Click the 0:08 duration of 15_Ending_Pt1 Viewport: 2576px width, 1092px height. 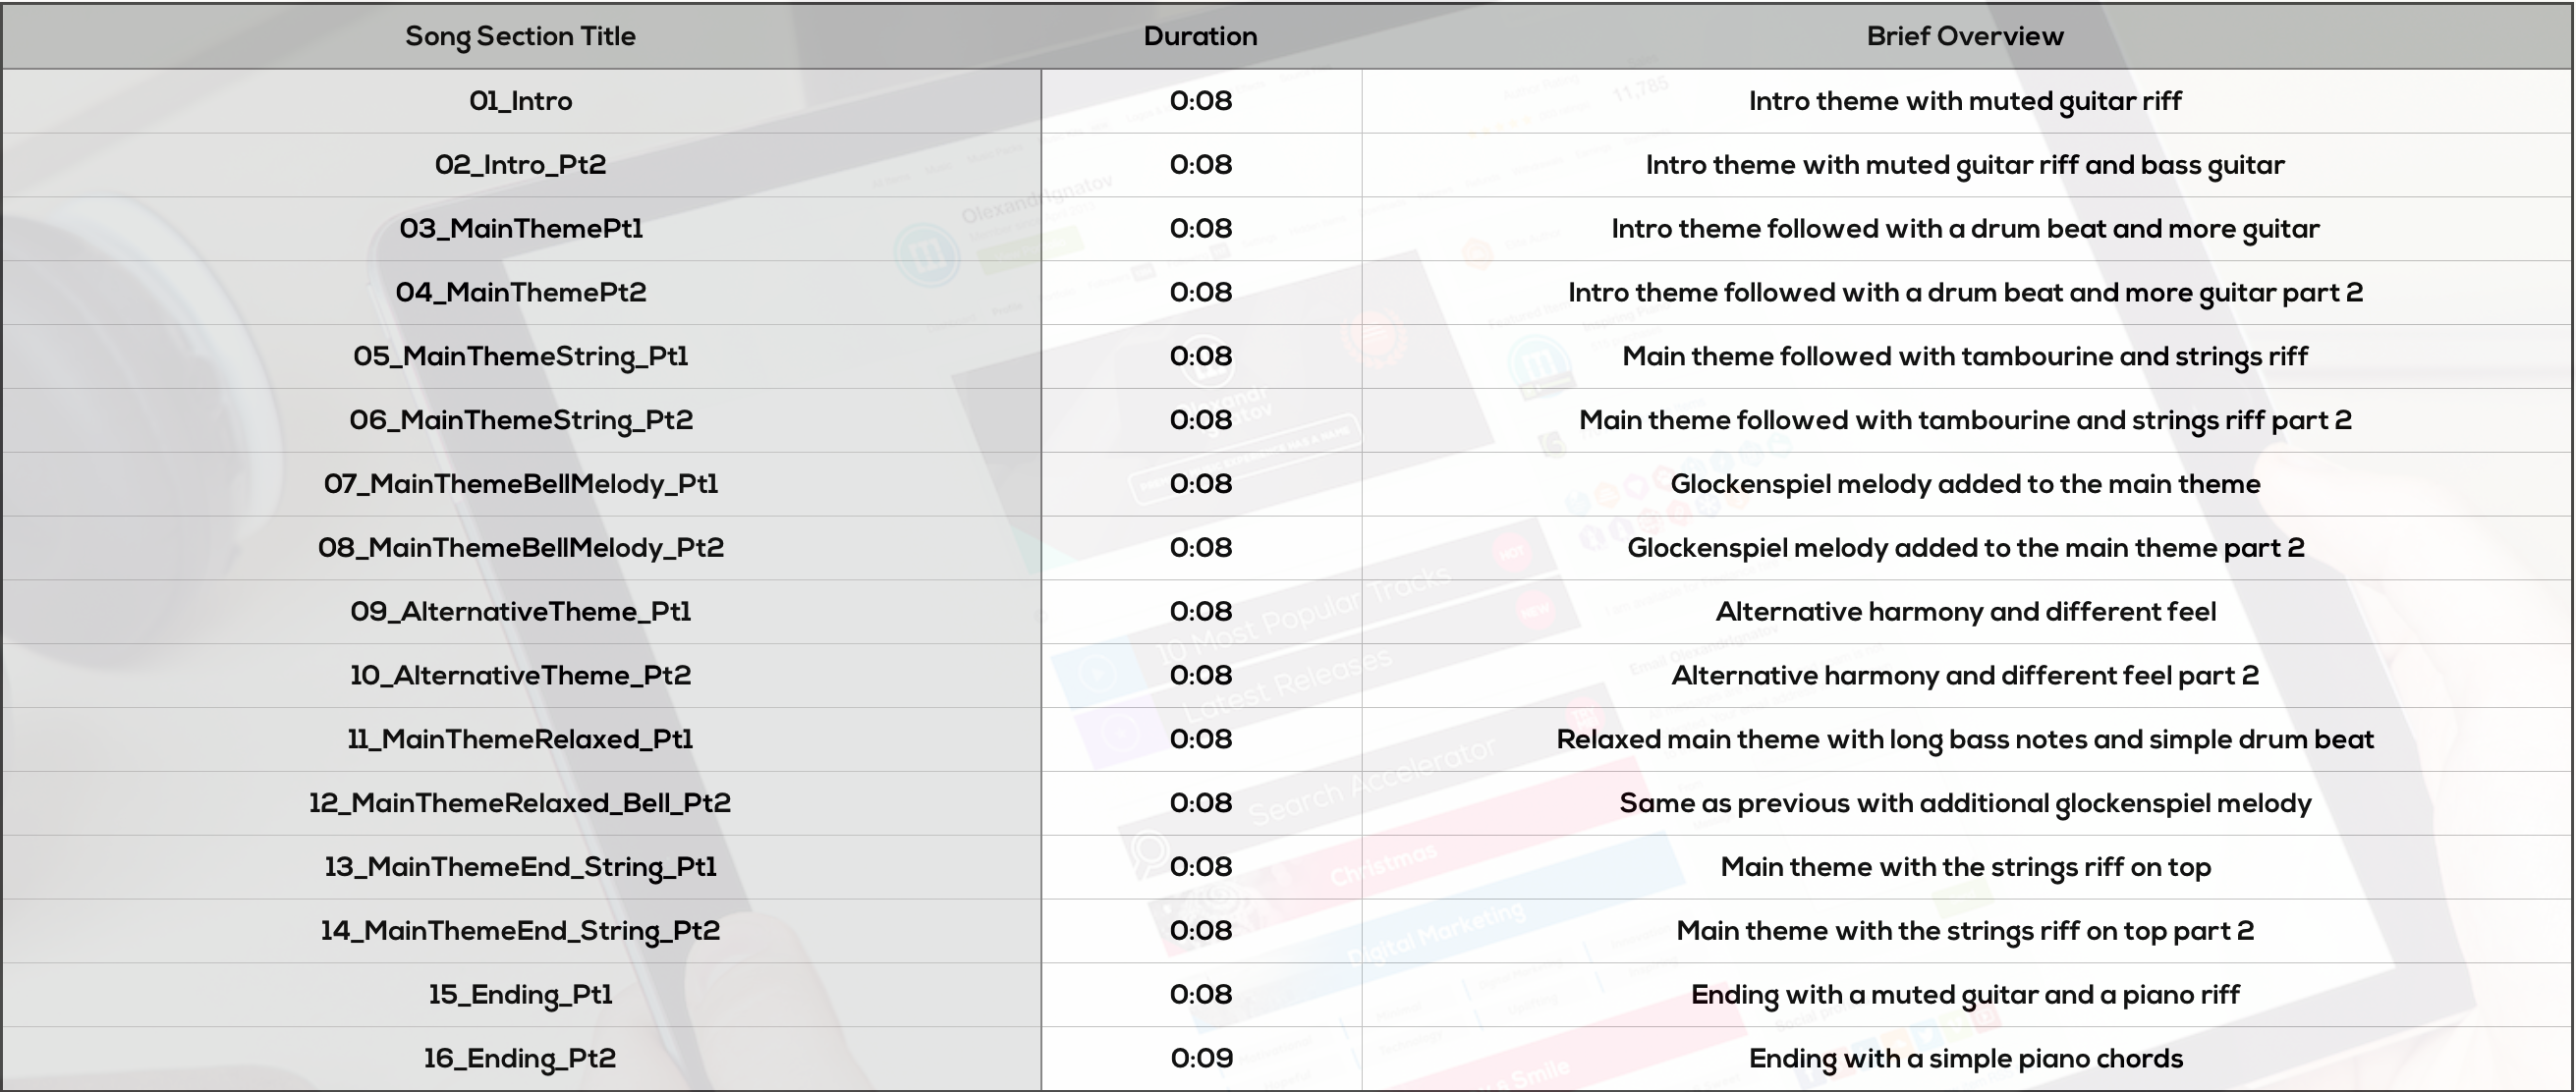[1201, 995]
